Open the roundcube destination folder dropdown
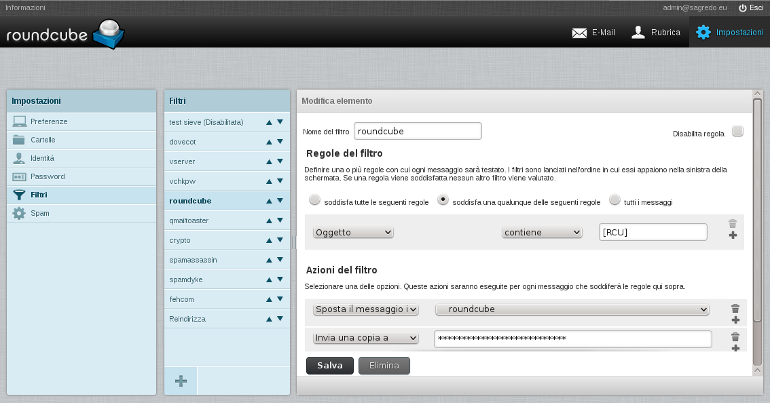Image resolution: width=770 pixels, height=403 pixels. [x=572, y=309]
